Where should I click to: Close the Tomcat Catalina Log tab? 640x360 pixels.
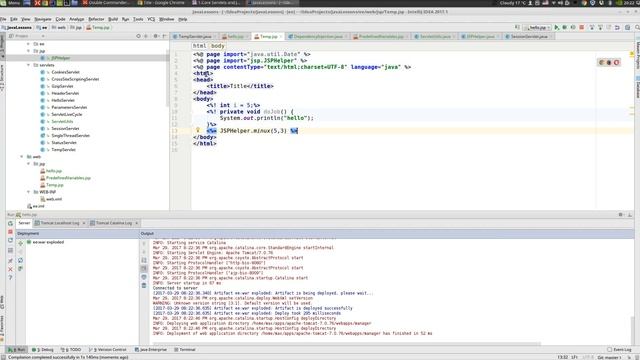coord(136,223)
